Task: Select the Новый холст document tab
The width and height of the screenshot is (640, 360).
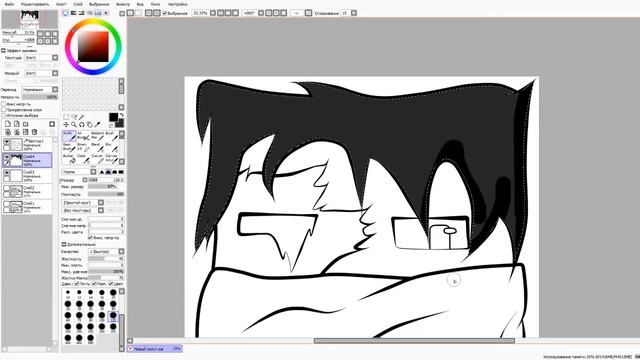Action: coord(154,349)
